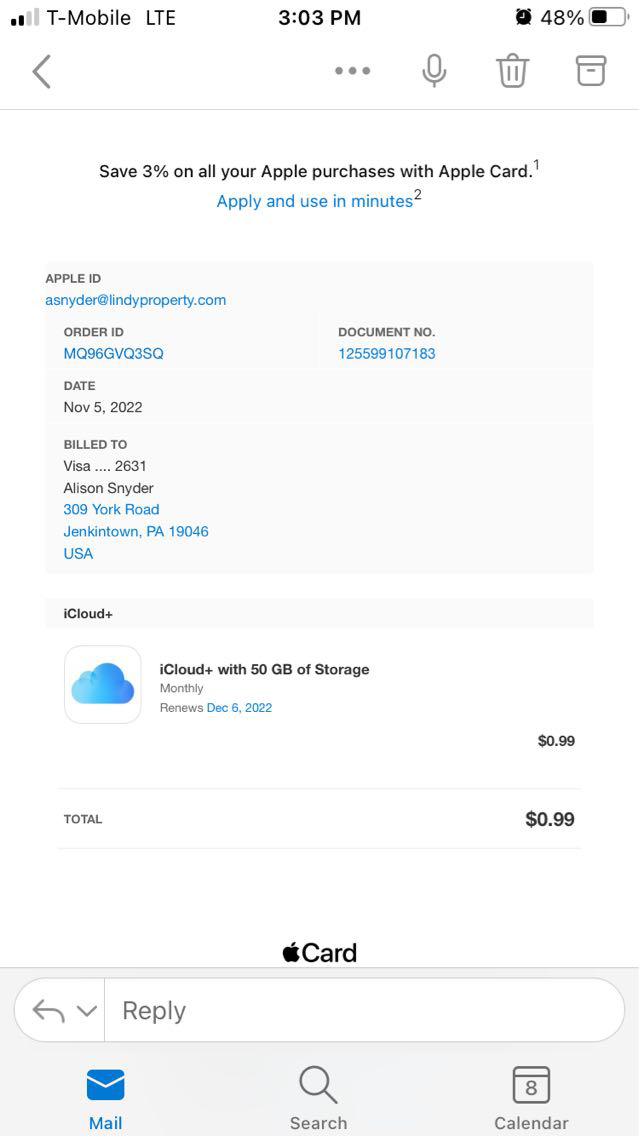Tap the reply arrow icon
The width and height of the screenshot is (639, 1136).
pyautogui.click(x=48, y=1011)
